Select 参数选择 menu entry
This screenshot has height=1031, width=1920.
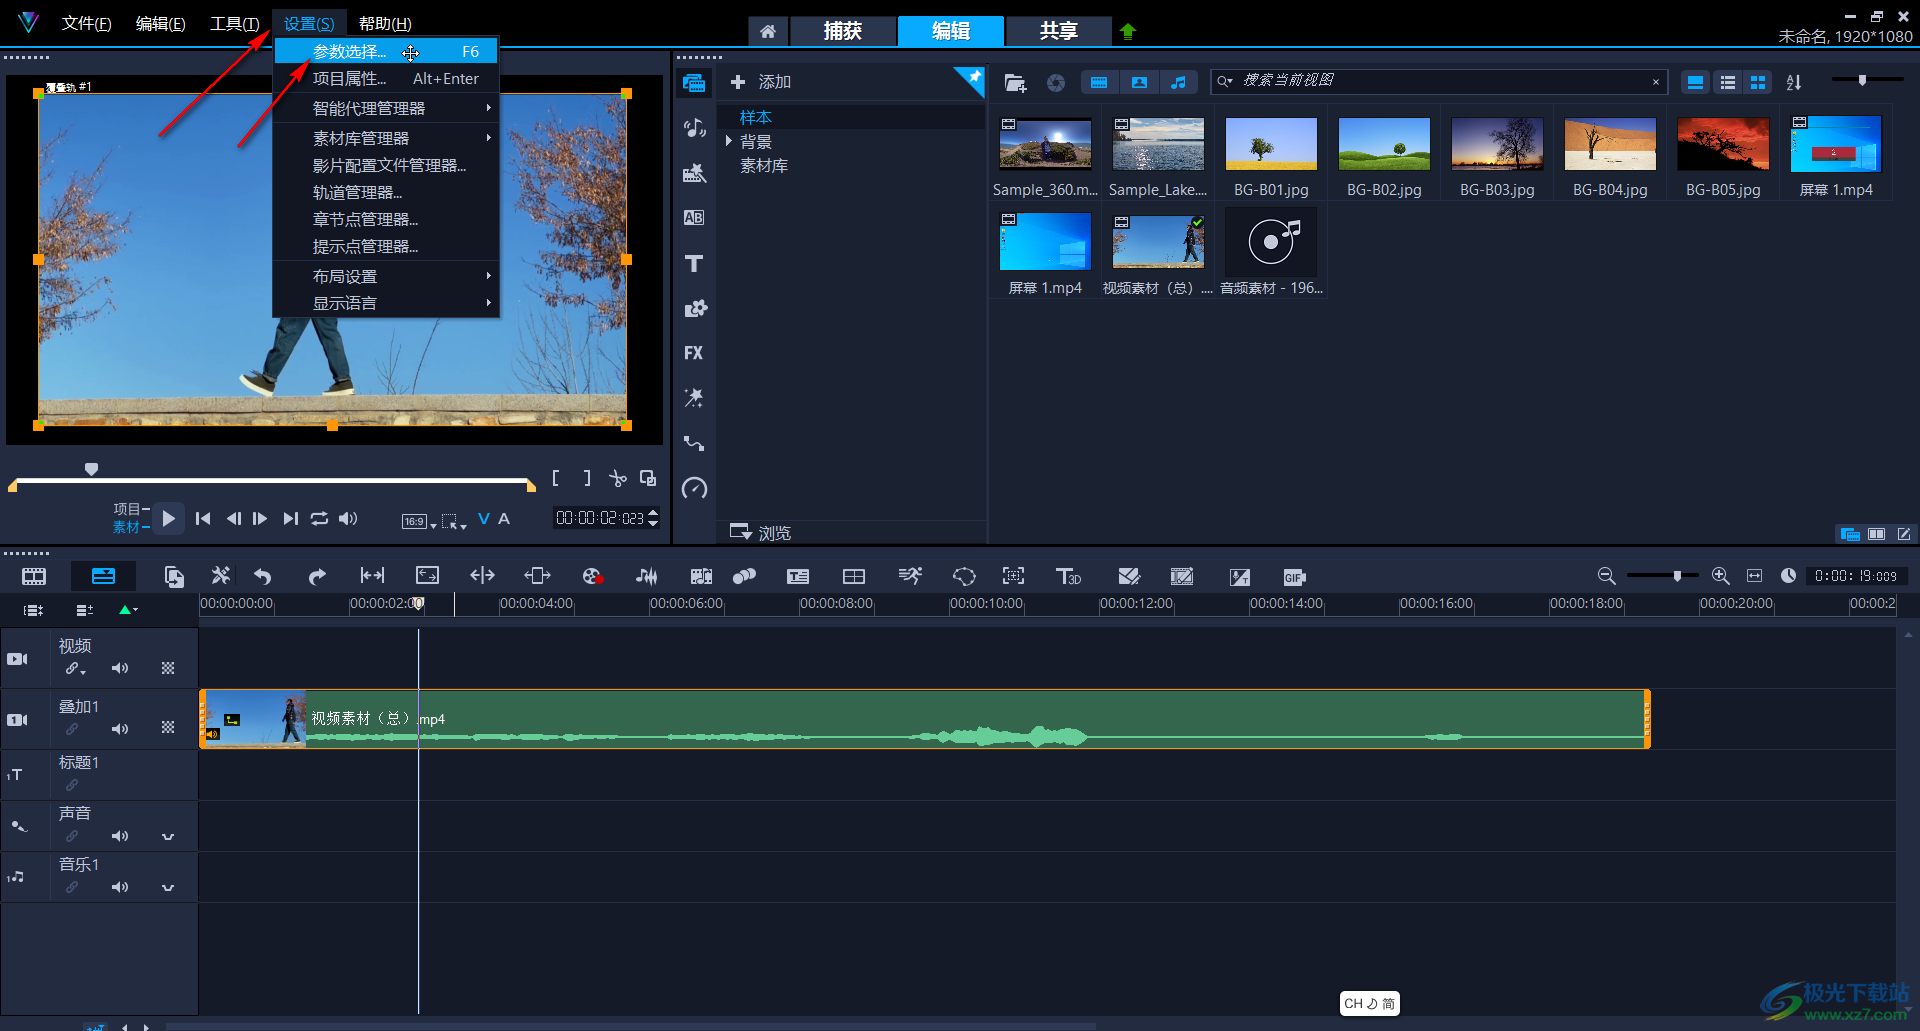[x=386, y=51]
